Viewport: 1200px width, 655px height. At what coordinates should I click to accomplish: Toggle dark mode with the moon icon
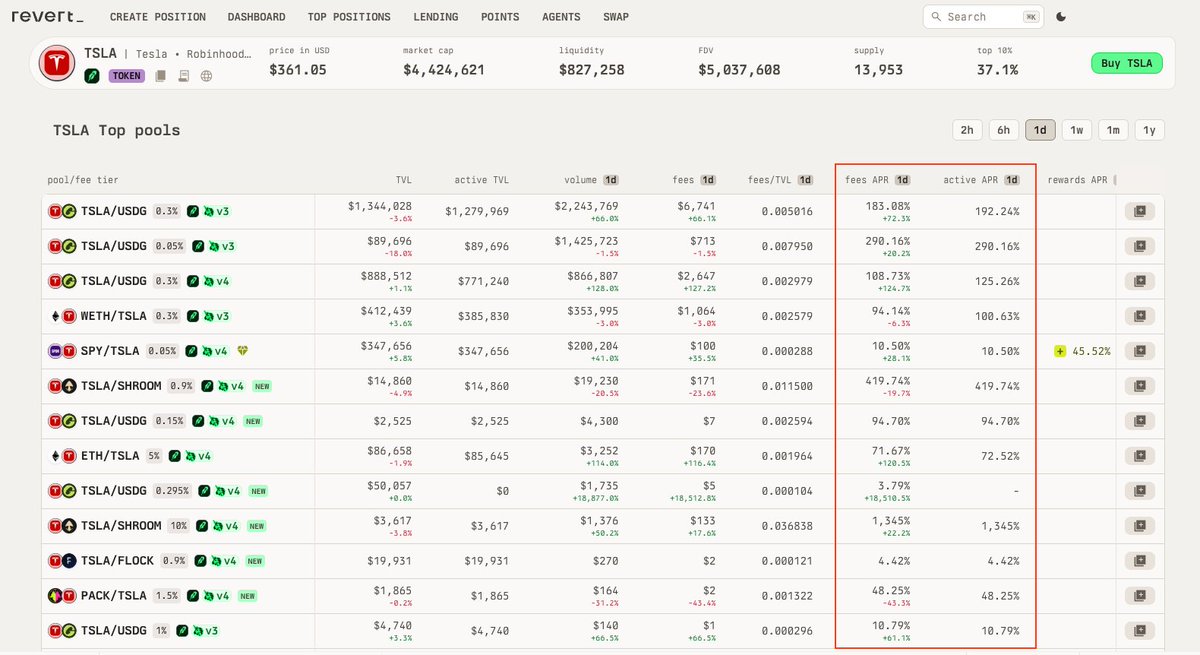point(1061,17)
